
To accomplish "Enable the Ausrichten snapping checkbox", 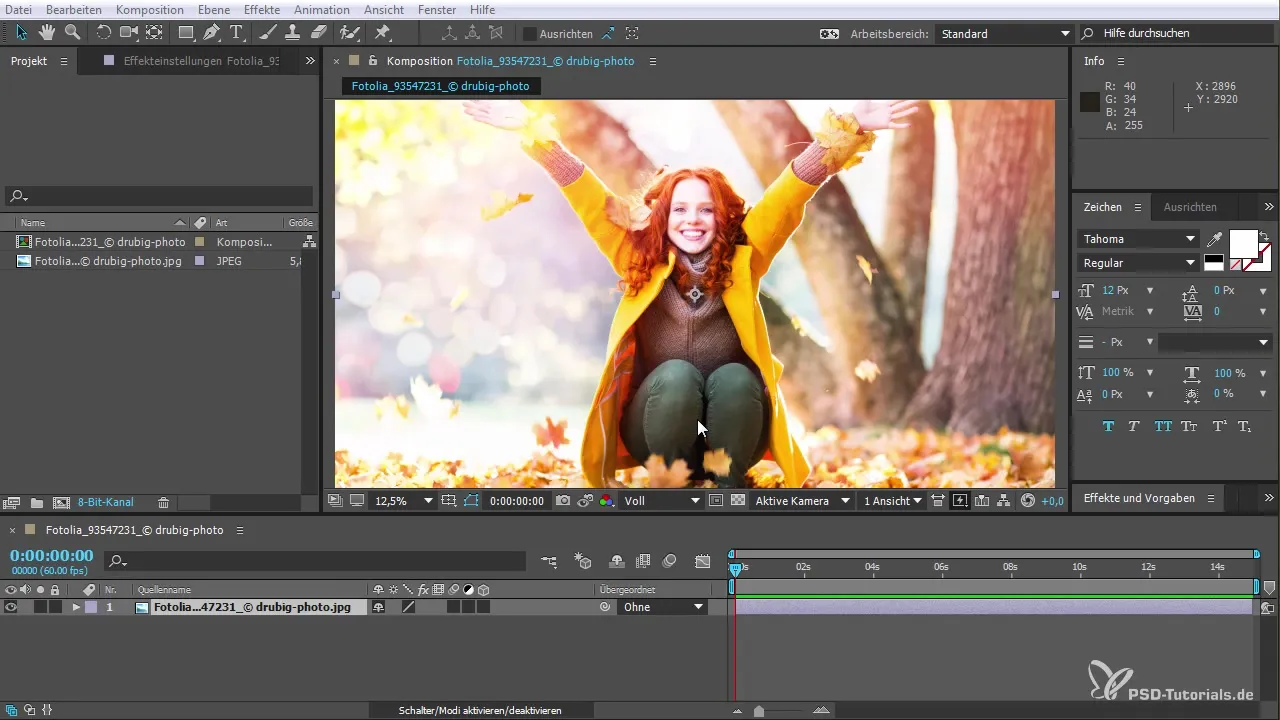I will pos(530,34).
